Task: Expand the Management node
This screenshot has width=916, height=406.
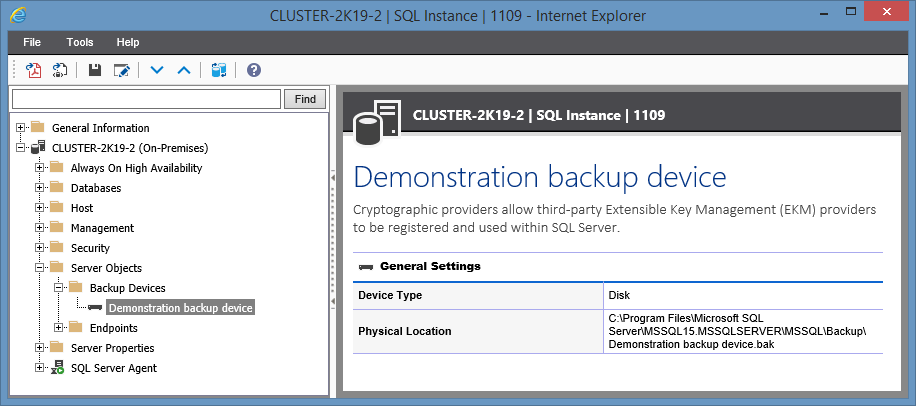Action: click(40, 227)
